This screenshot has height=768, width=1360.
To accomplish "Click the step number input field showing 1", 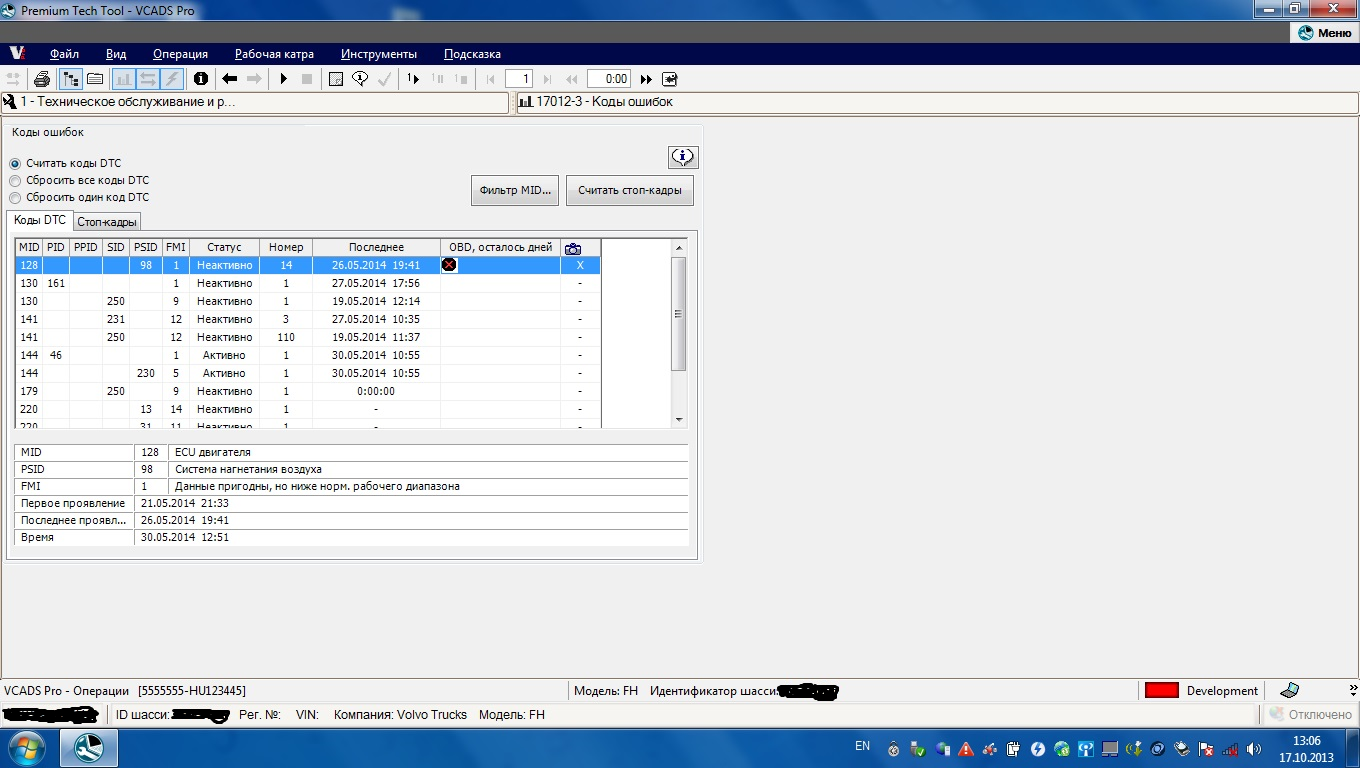I will coord(519,79).
